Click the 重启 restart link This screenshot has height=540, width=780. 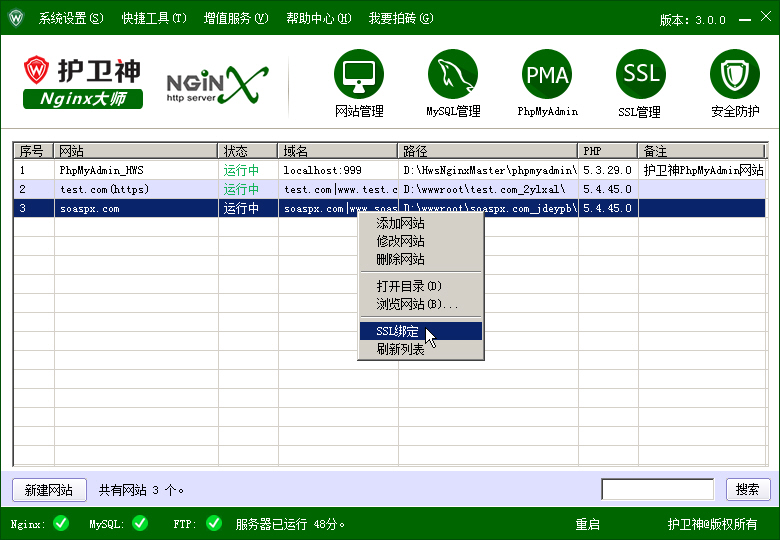pyautogui.click(x=587, y=524)
